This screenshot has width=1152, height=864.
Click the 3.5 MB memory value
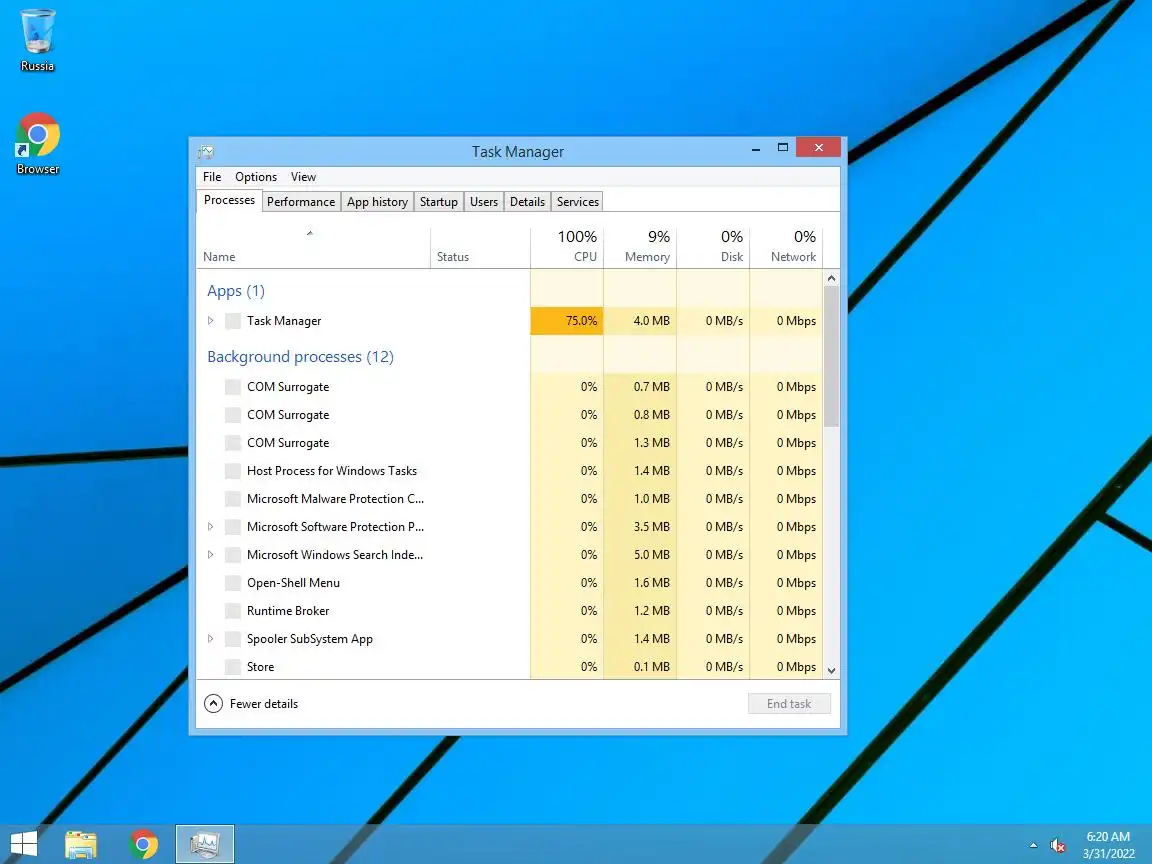point(652,527)
